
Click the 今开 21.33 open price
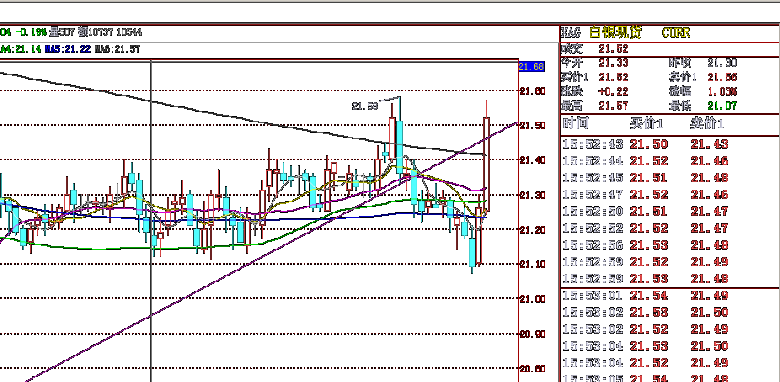613,63
